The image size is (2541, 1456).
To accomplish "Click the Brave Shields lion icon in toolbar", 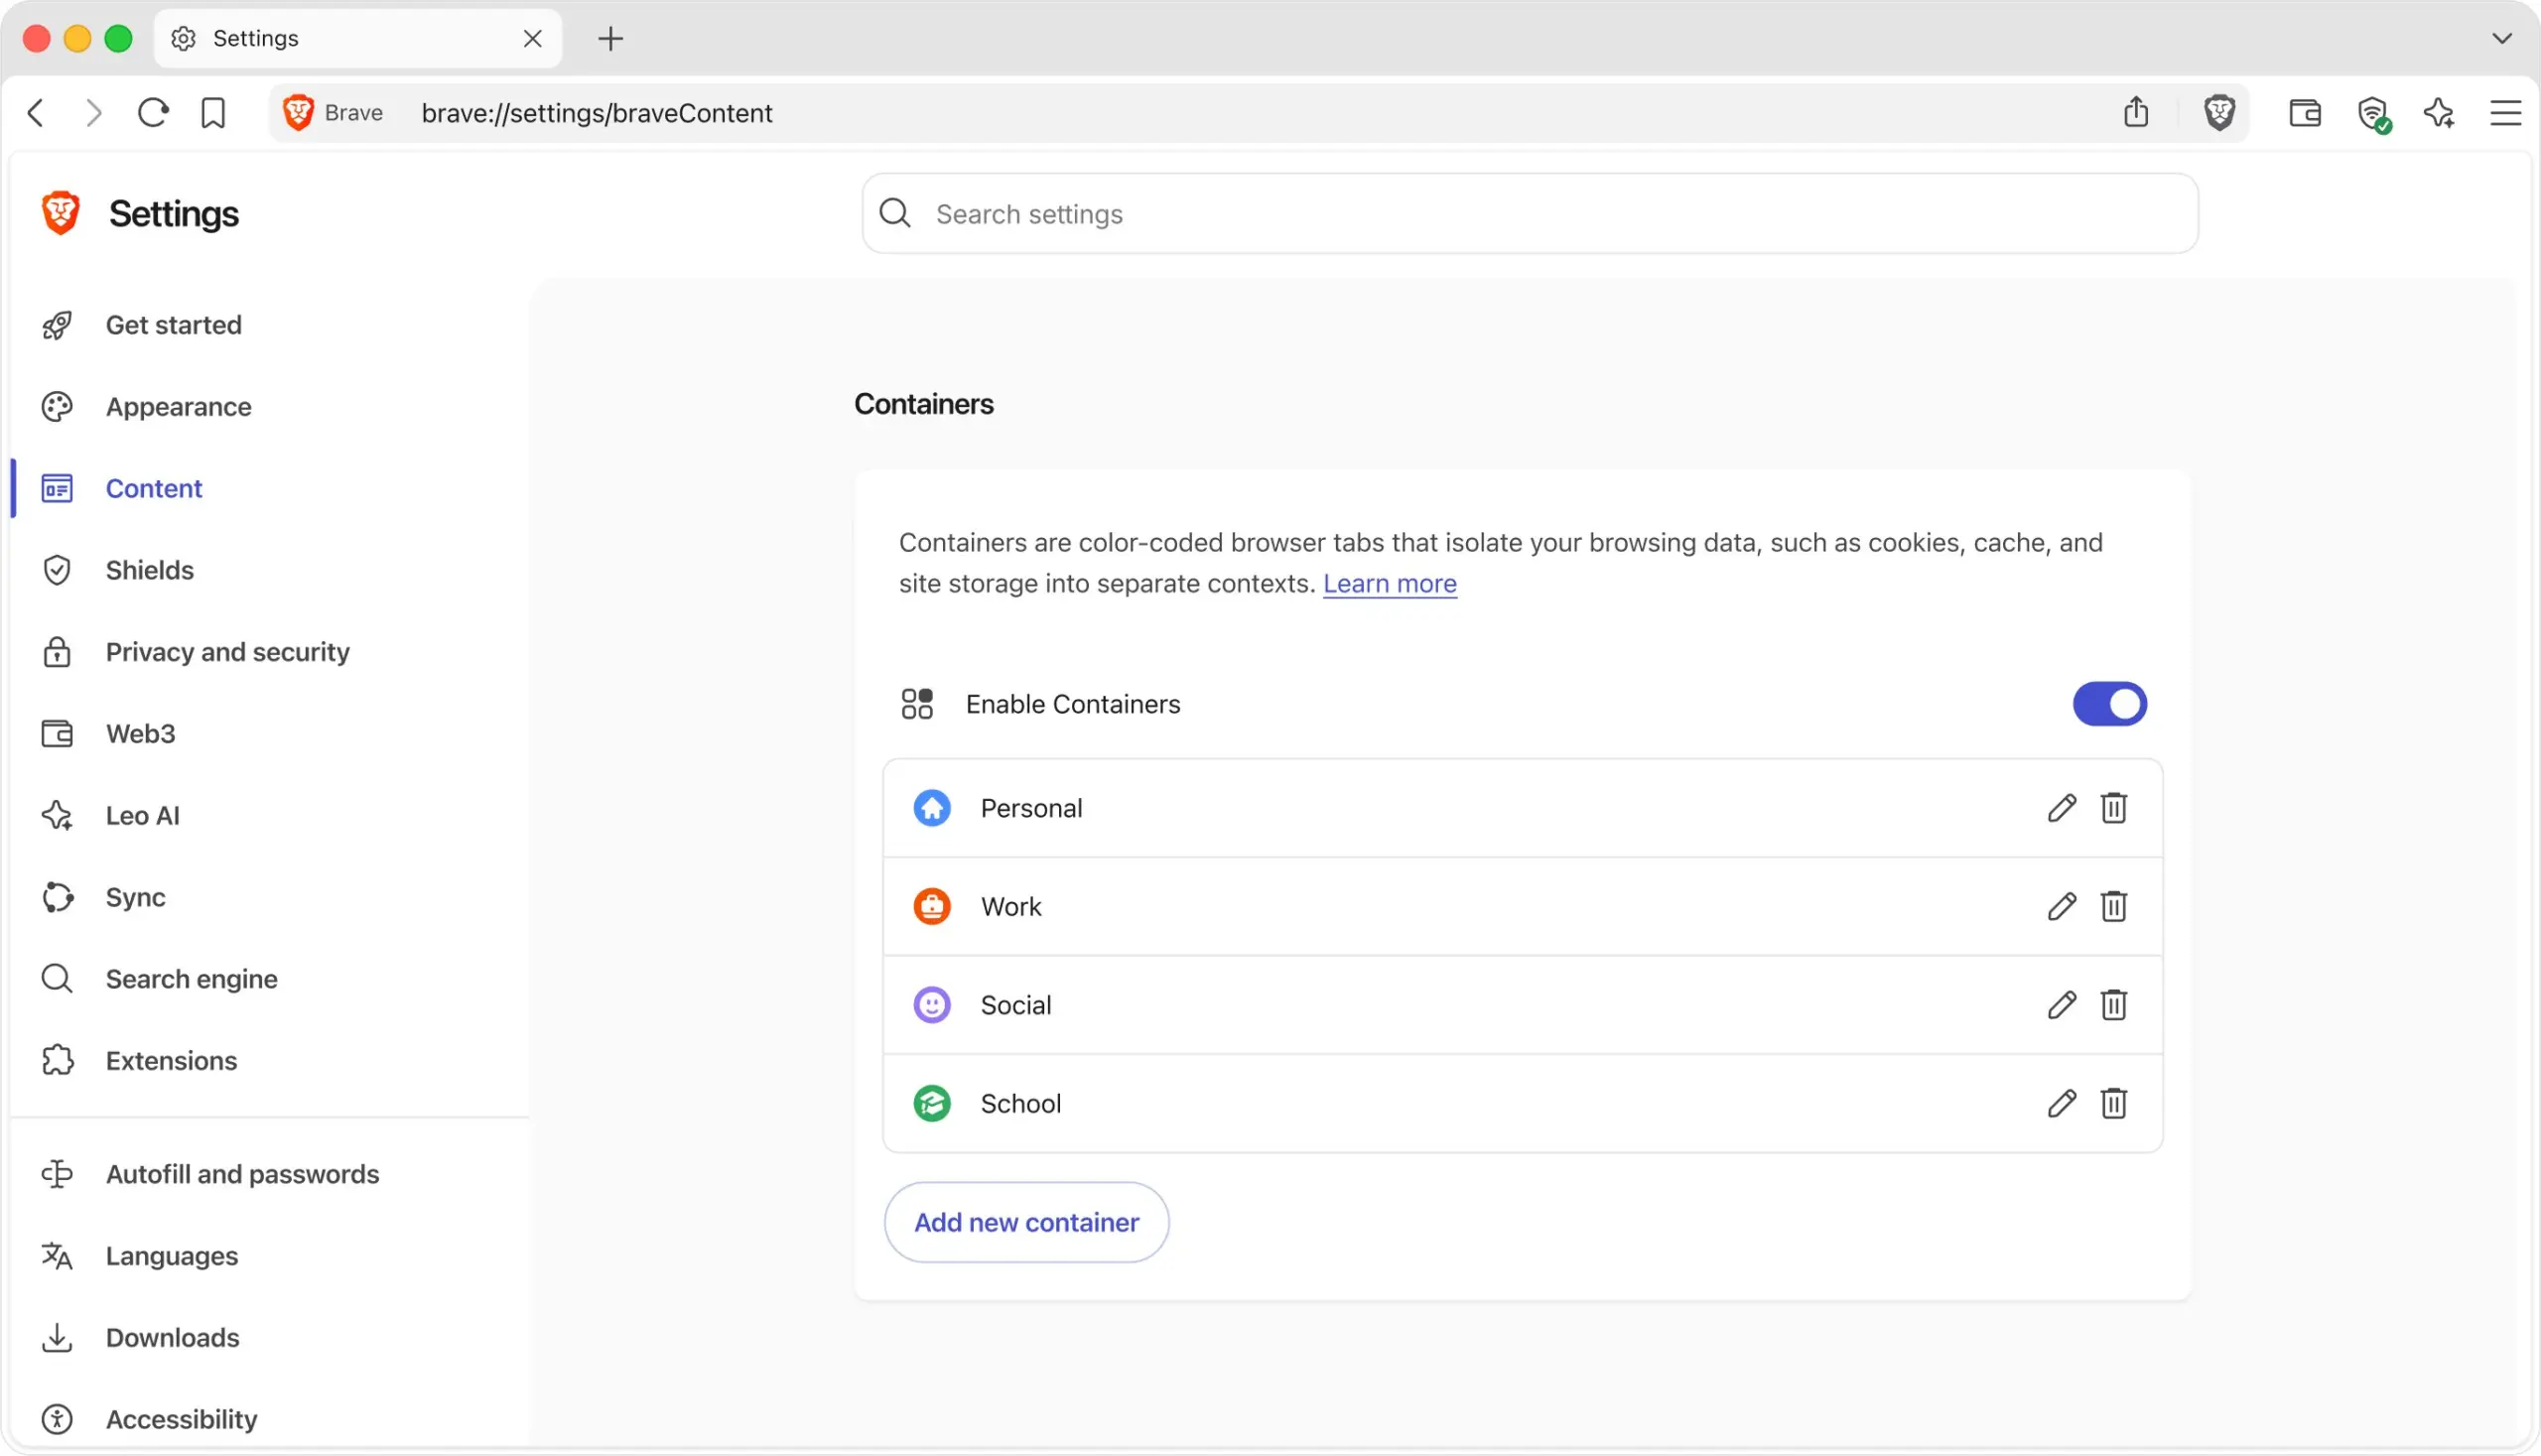I will coord(2219,113).
